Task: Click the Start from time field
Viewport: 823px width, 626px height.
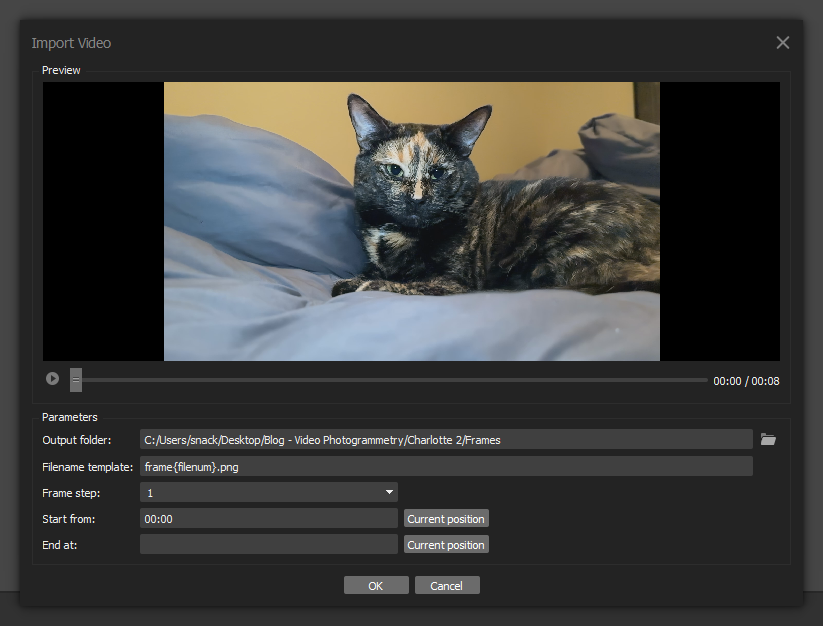Action: (x=268, y=518)
